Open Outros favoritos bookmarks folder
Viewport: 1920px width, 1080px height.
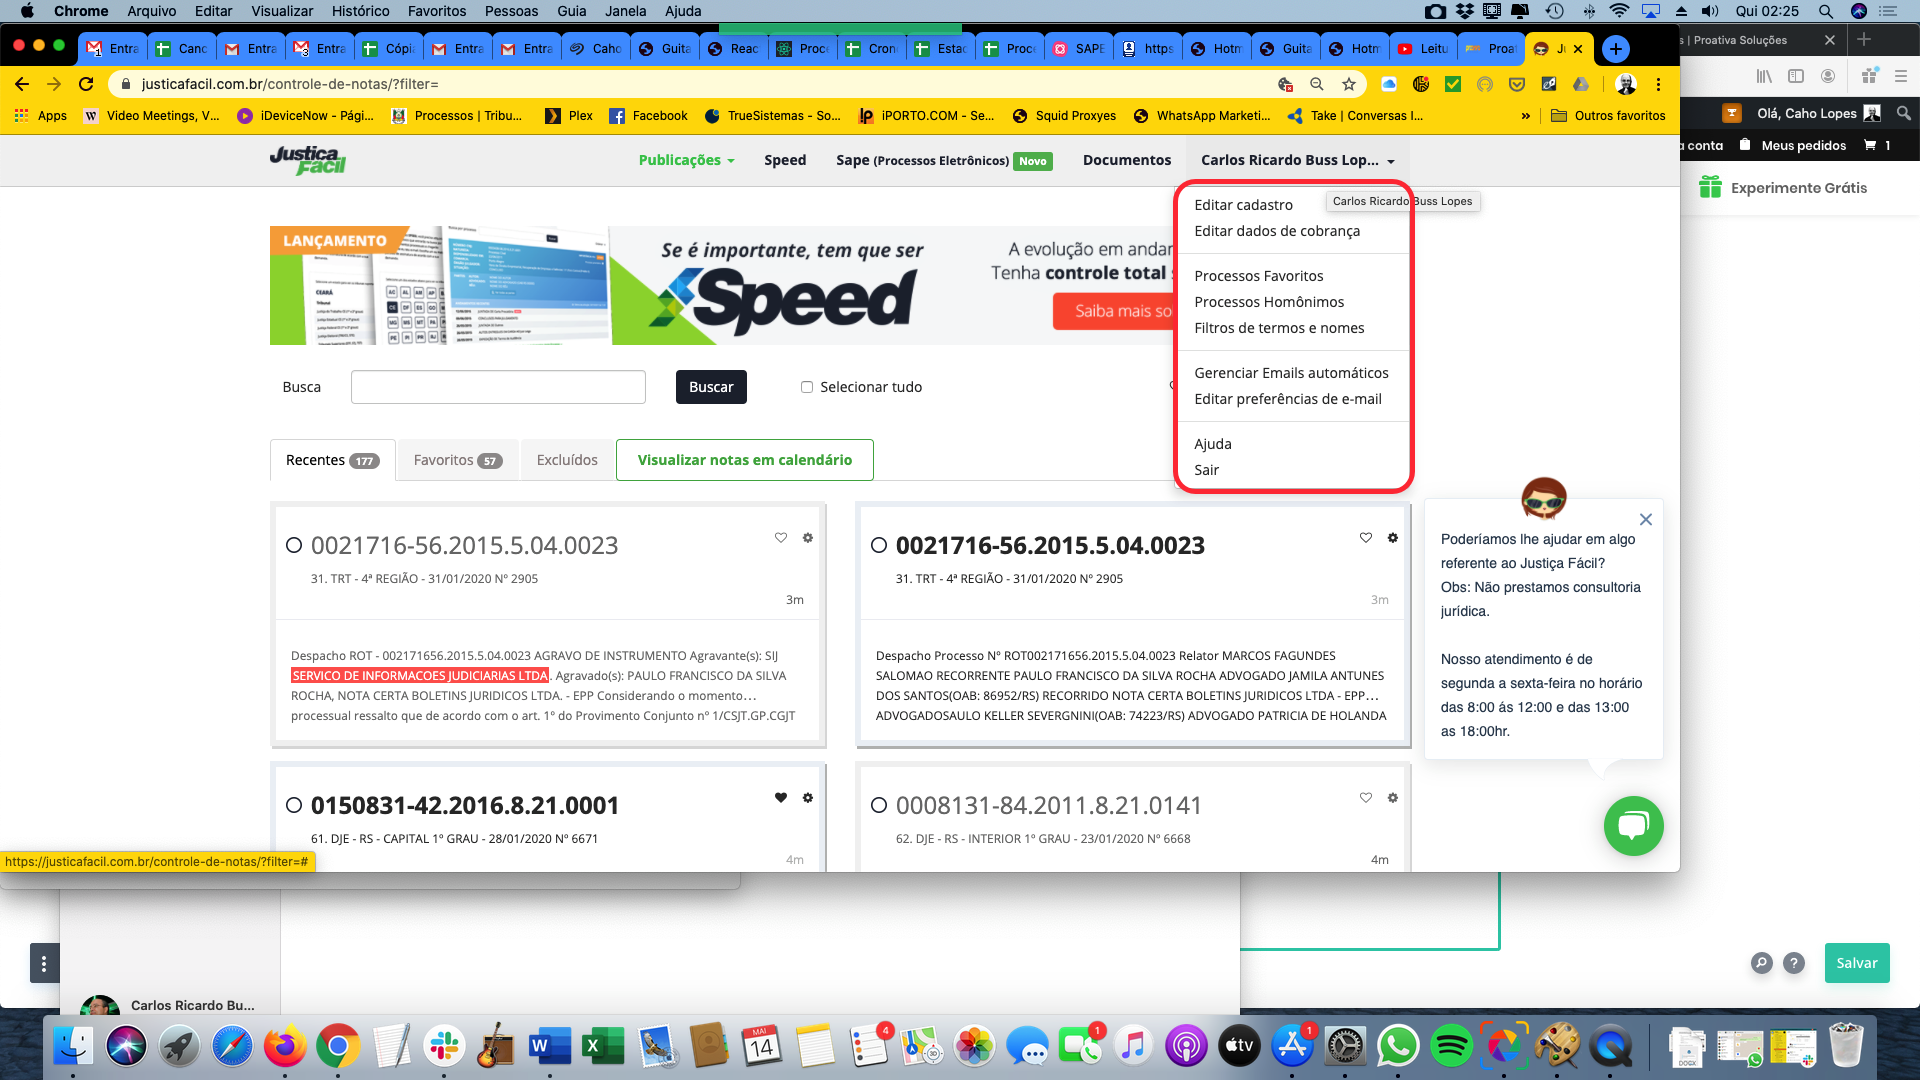click(x=1608, y=116)
